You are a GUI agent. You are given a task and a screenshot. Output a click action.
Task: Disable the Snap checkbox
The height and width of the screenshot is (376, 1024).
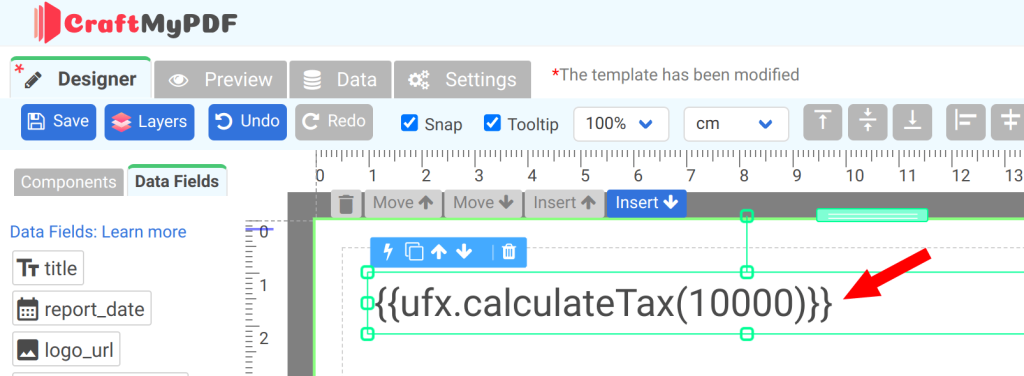409,123
